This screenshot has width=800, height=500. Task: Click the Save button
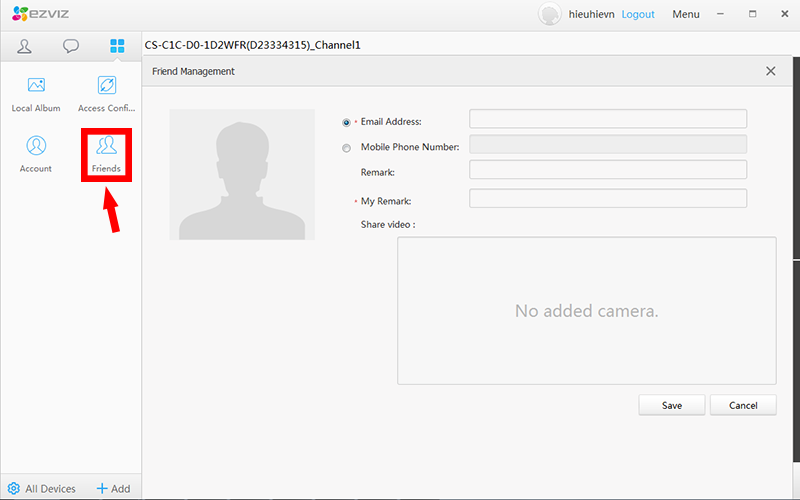(672, 405)
